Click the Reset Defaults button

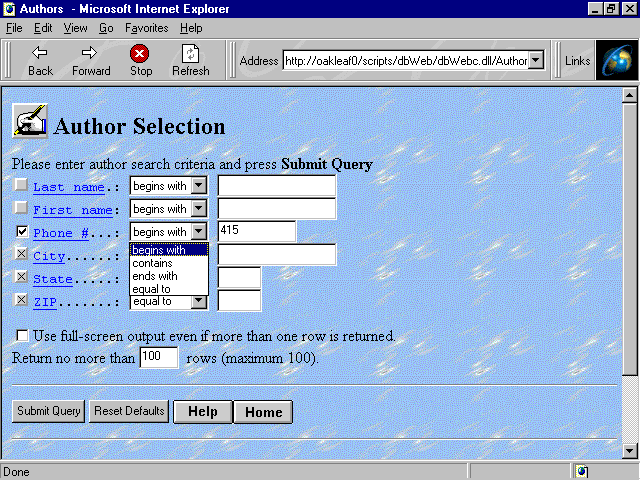tap(129, 411)
